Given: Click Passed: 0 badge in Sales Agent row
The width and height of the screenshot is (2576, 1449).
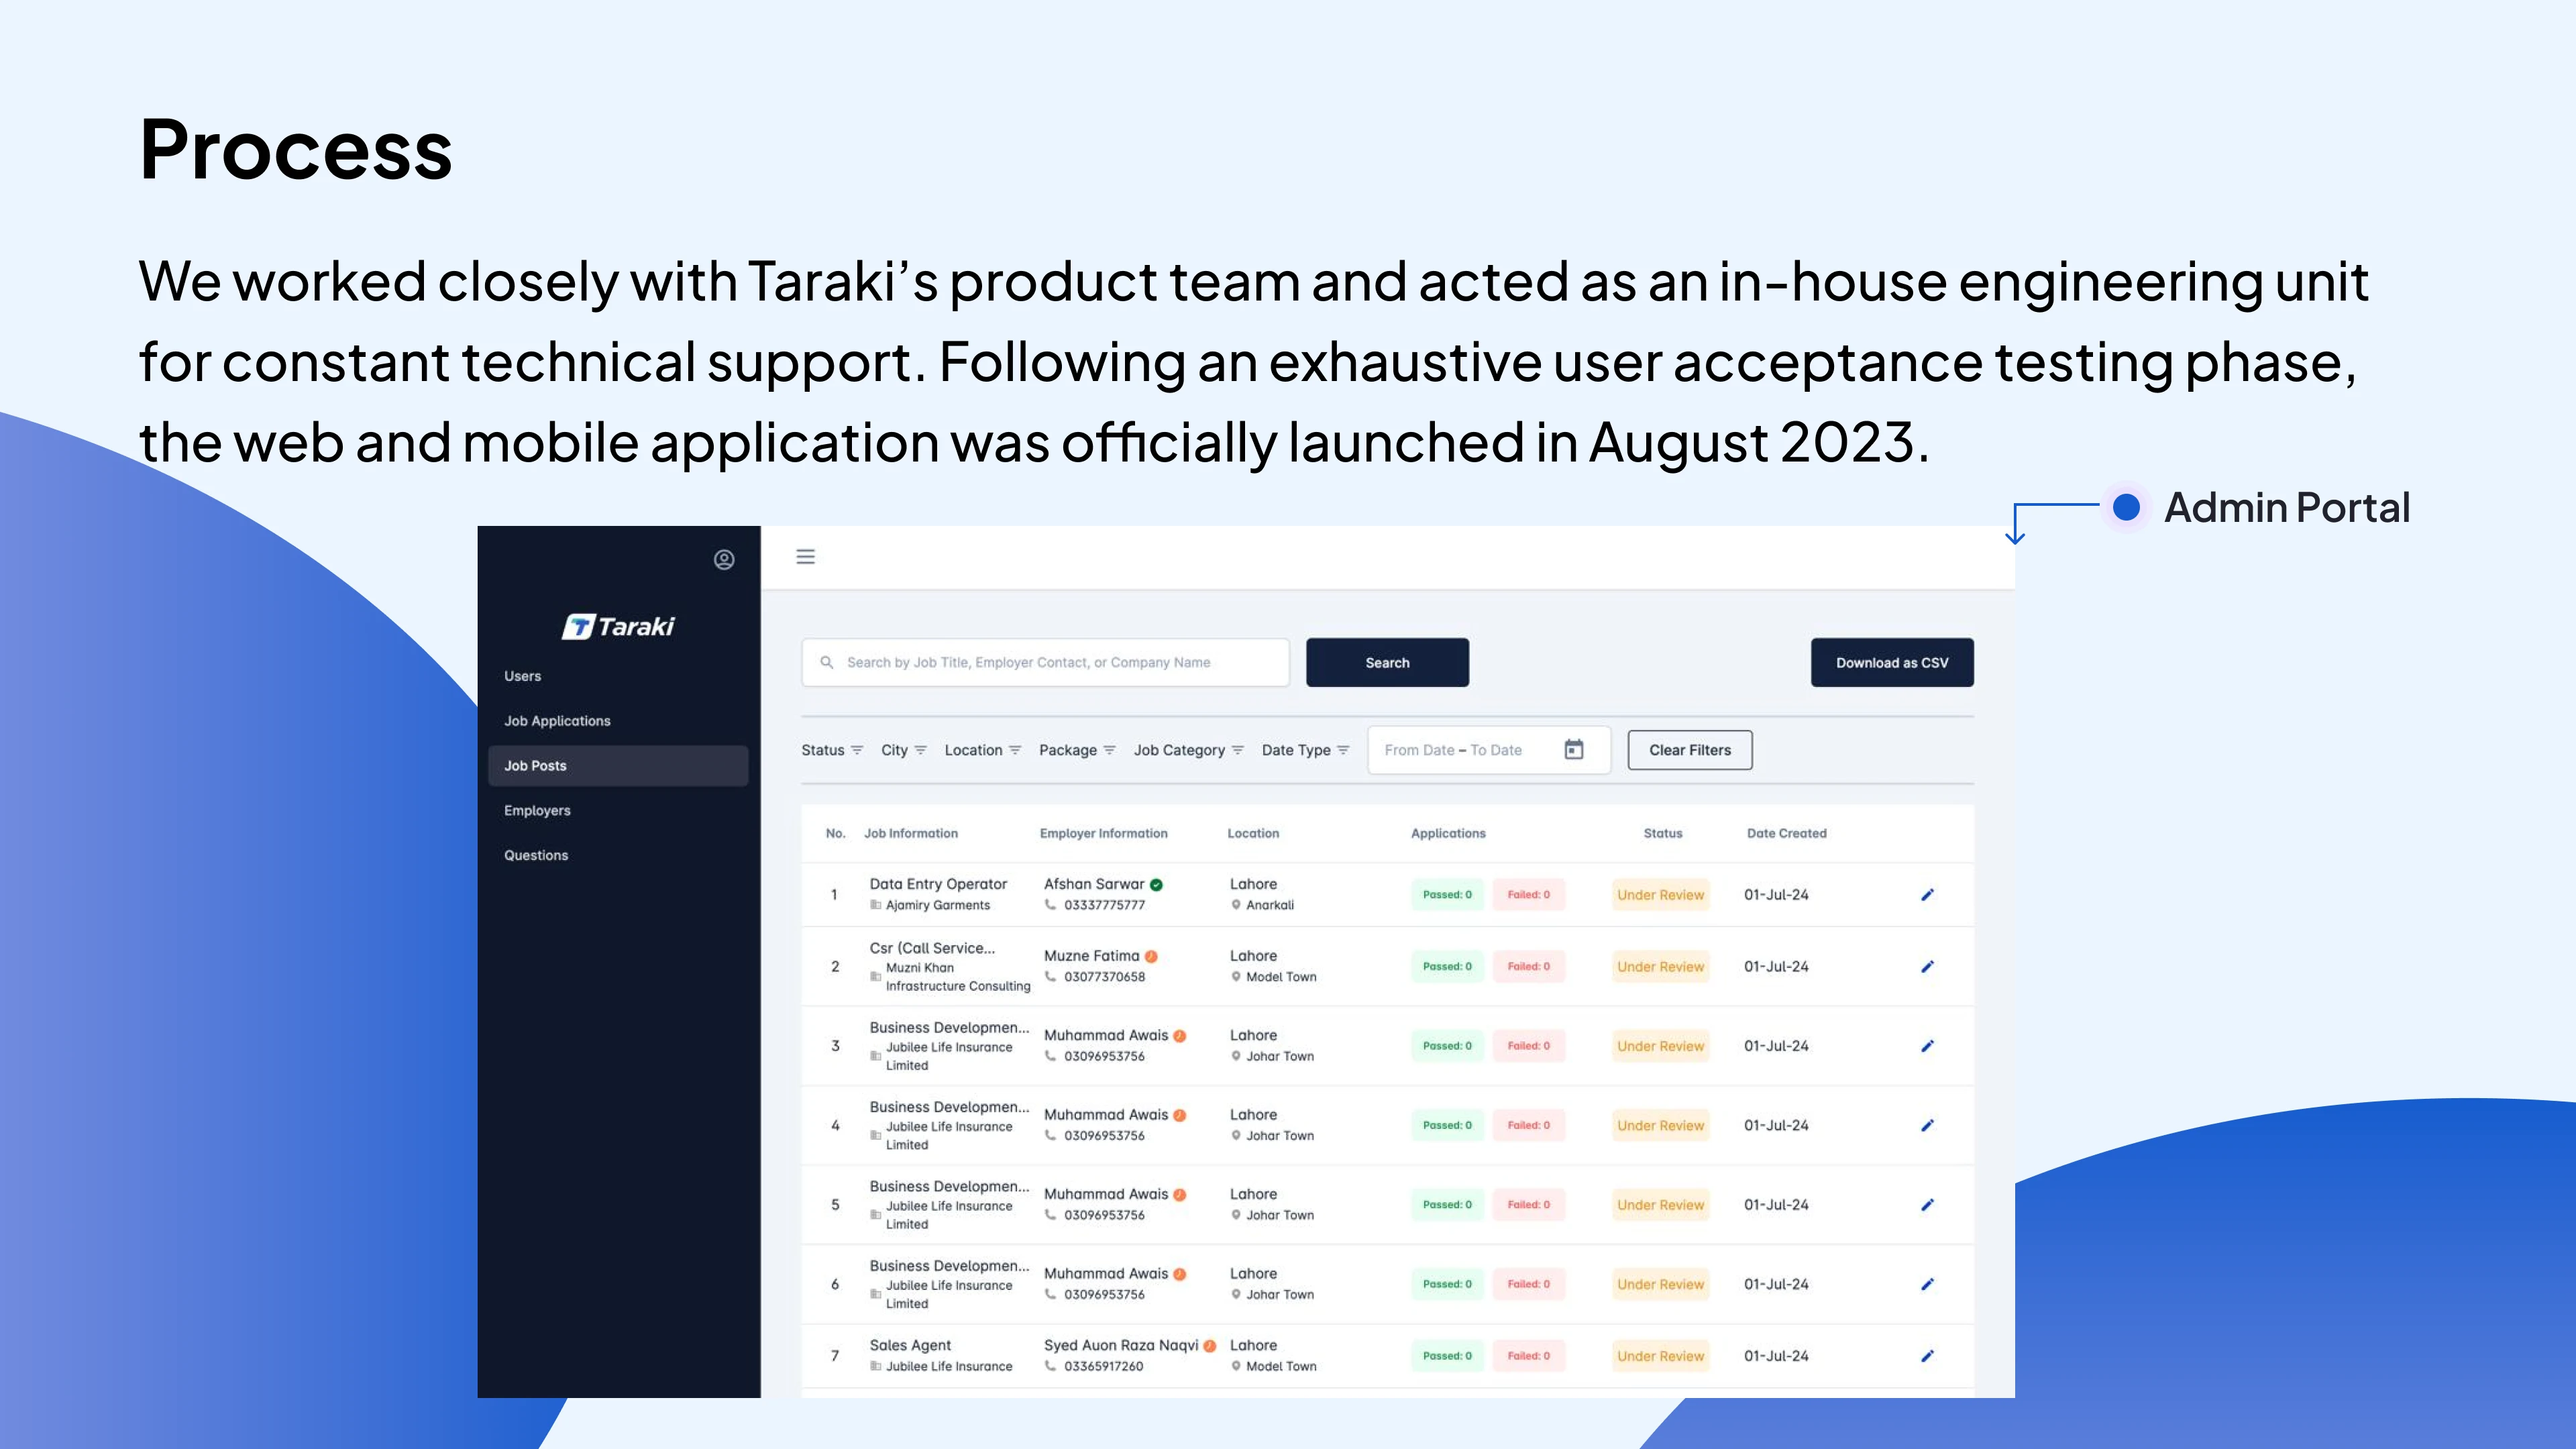Looking at the screenshot, I should (x=1447, y=1356).
